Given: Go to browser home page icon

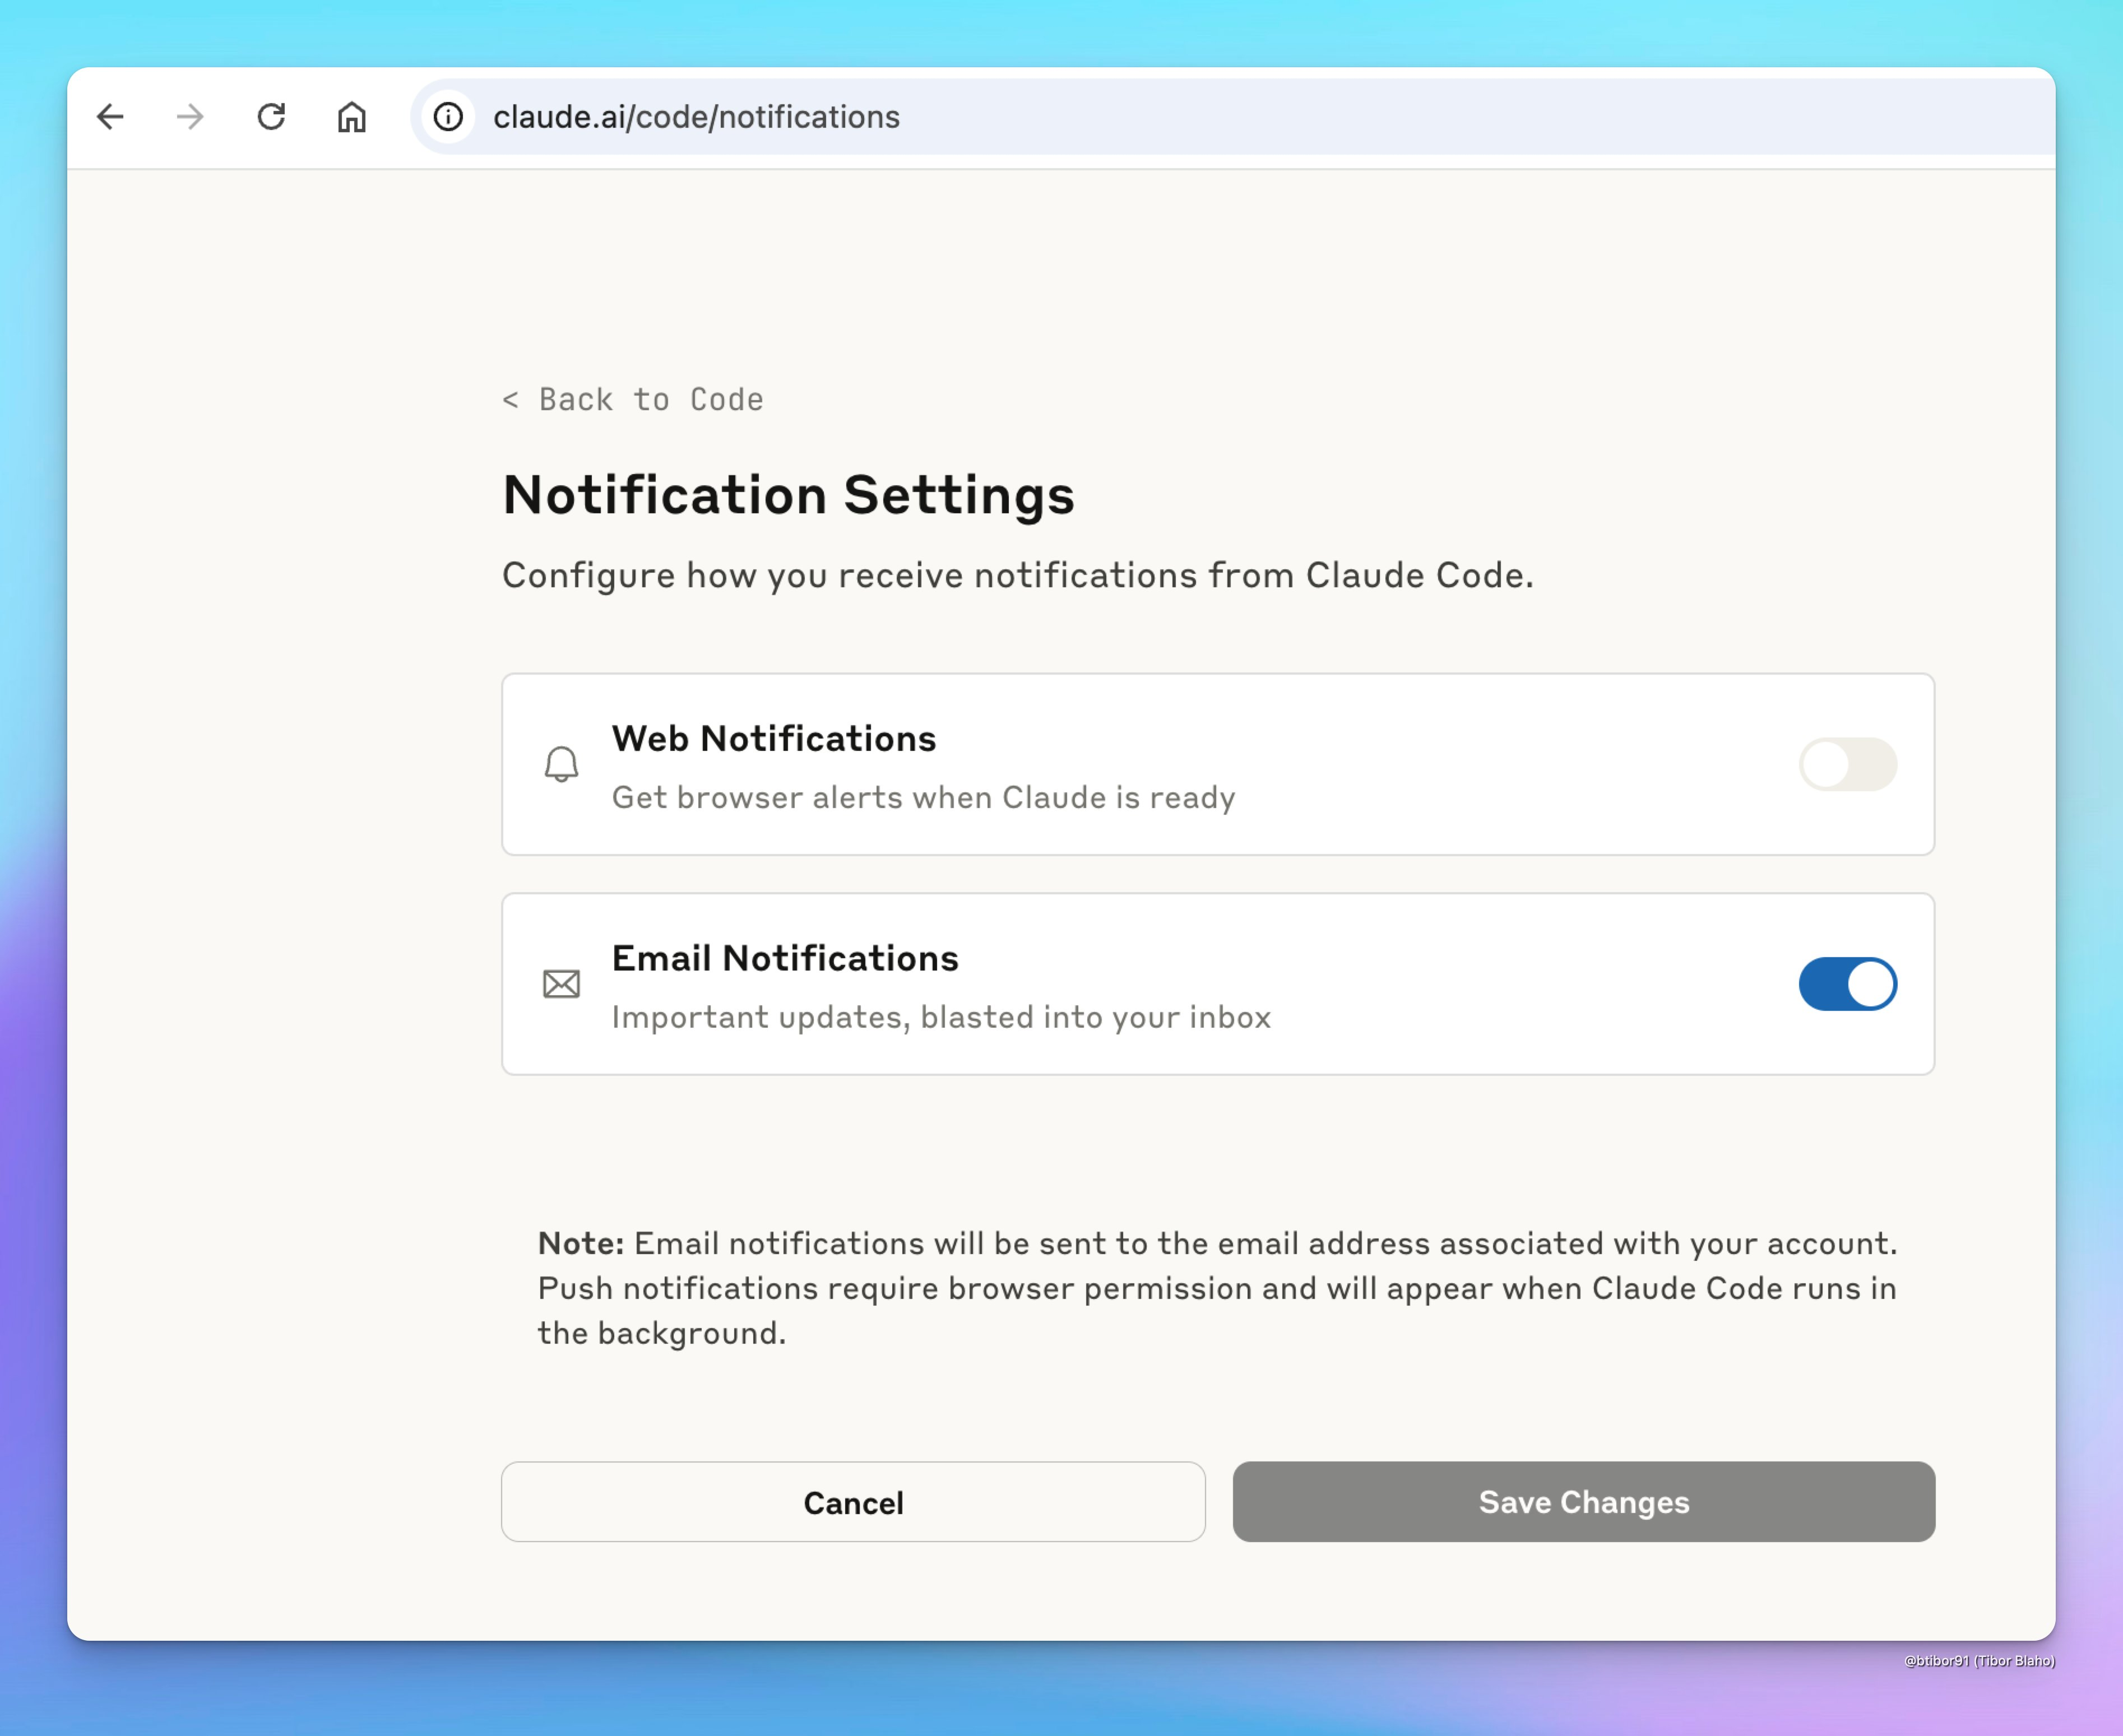Looking at the screenshot, I should pos(351,117).
